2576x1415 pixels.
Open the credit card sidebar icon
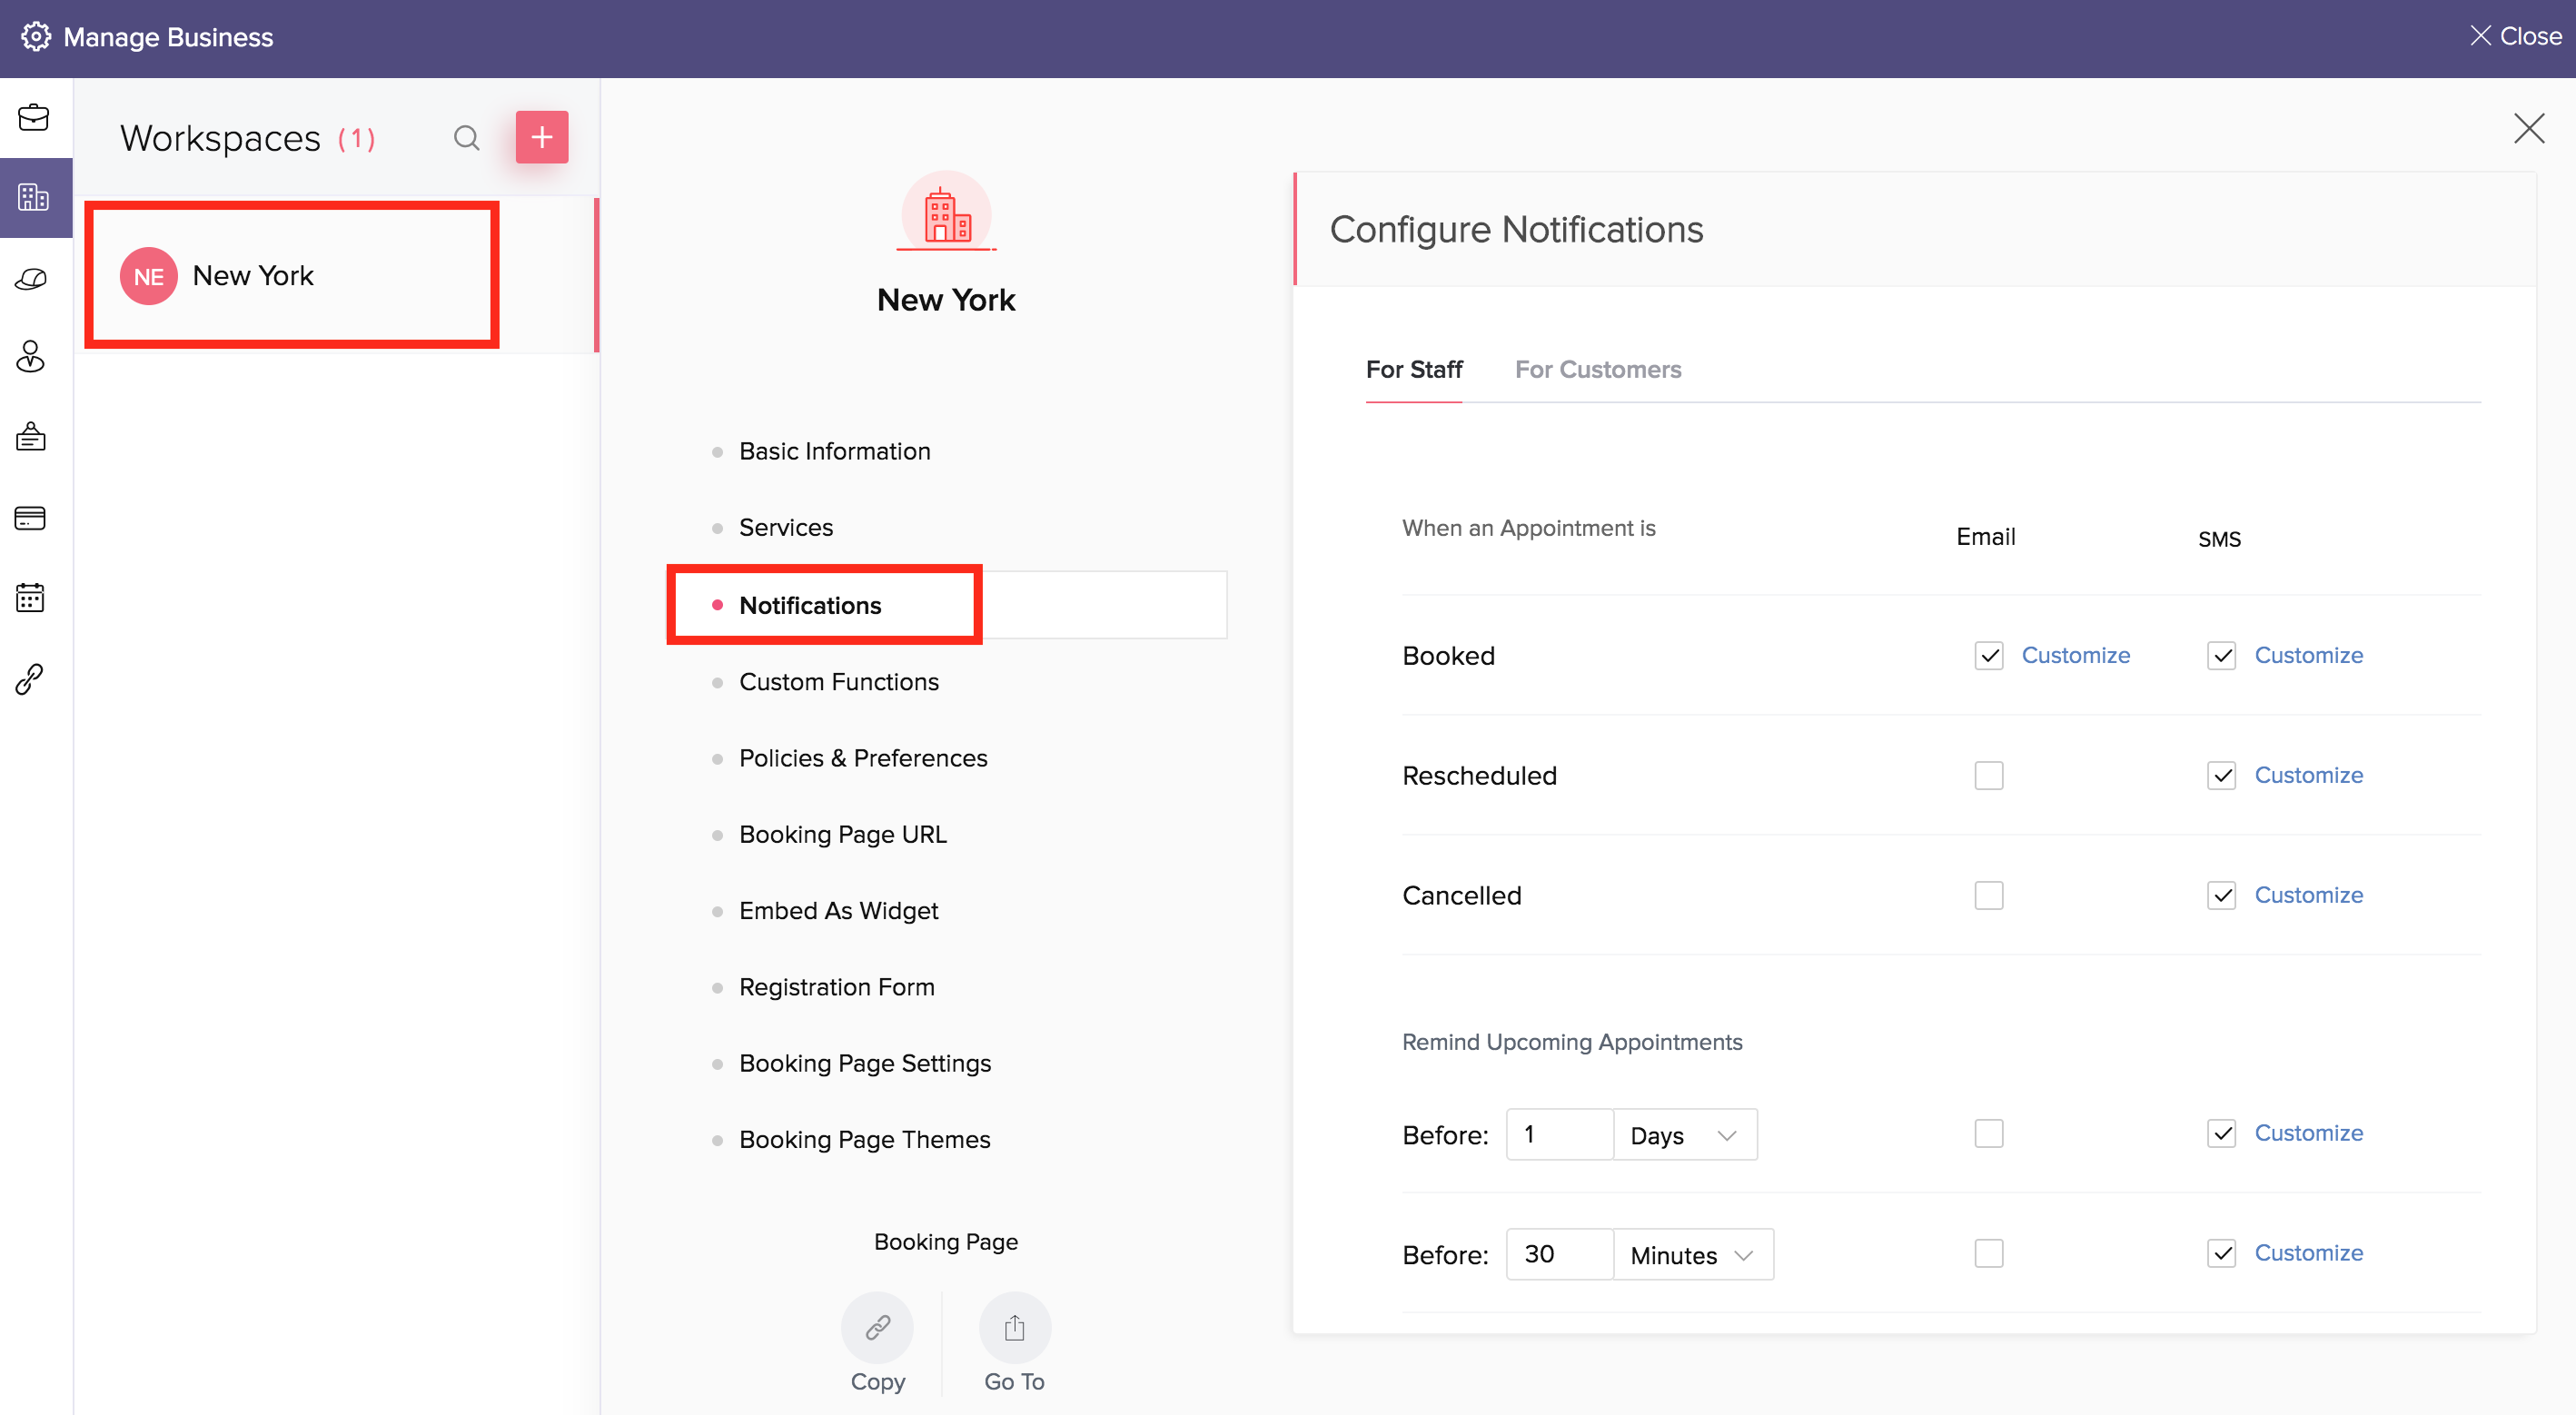[x=31, y=518]
